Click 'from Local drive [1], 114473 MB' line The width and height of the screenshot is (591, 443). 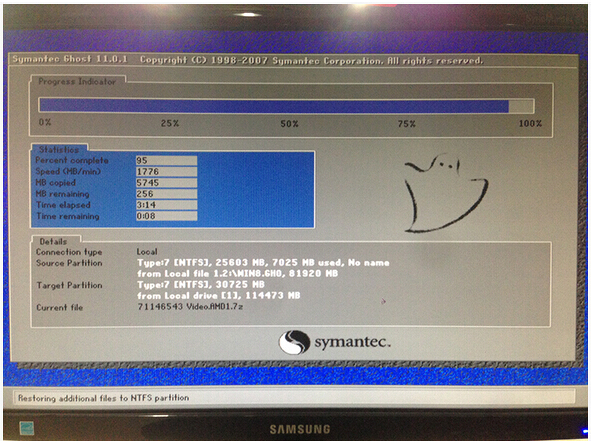tap(219, 295)
